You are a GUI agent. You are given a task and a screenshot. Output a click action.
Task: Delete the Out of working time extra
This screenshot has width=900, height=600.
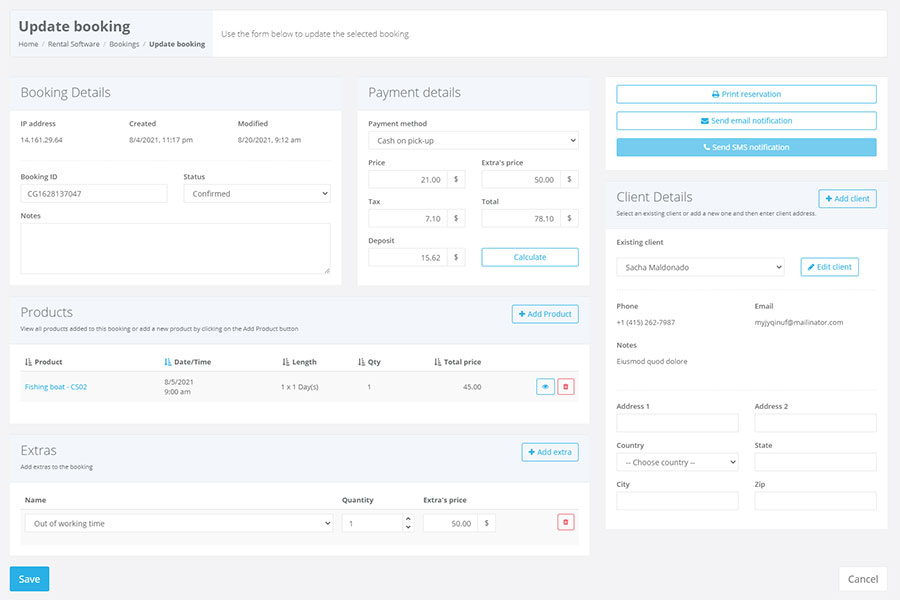tap(565, 522)
